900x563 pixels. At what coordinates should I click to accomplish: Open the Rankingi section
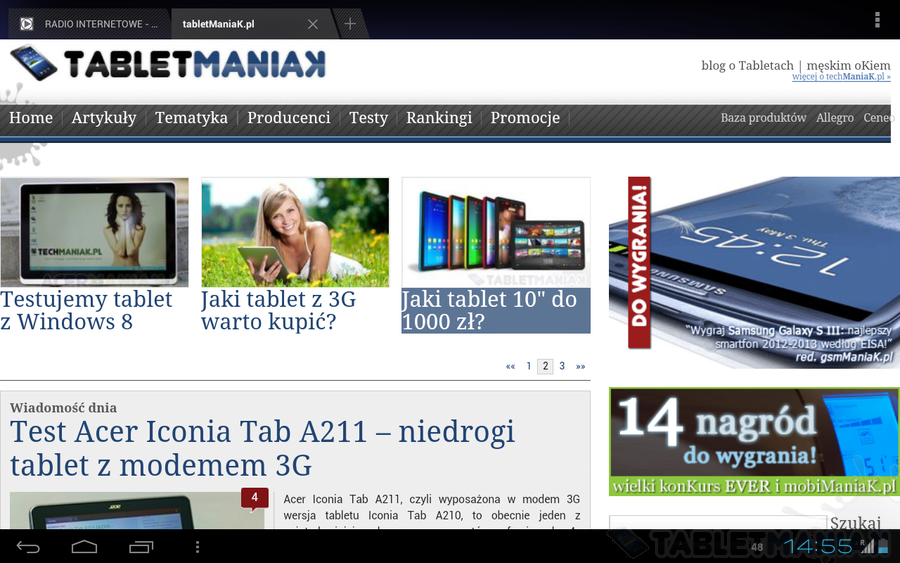point(439,118)
